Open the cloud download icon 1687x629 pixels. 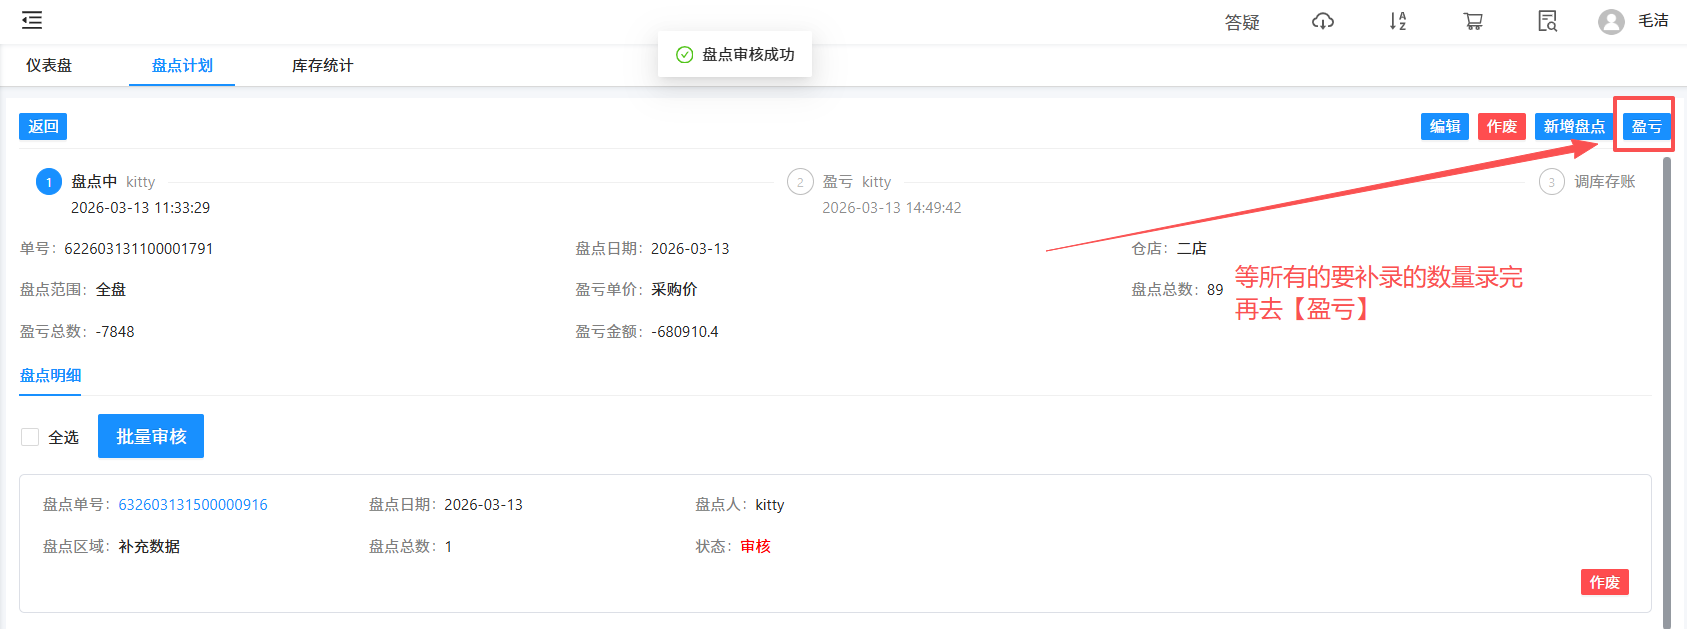(x=1322, y=21)
